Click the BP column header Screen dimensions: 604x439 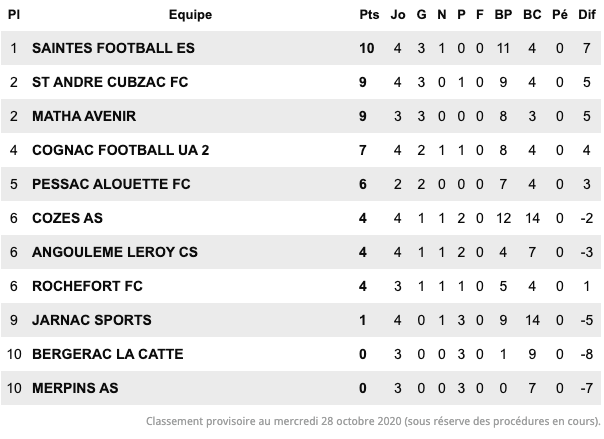click(x=503, y=15)
